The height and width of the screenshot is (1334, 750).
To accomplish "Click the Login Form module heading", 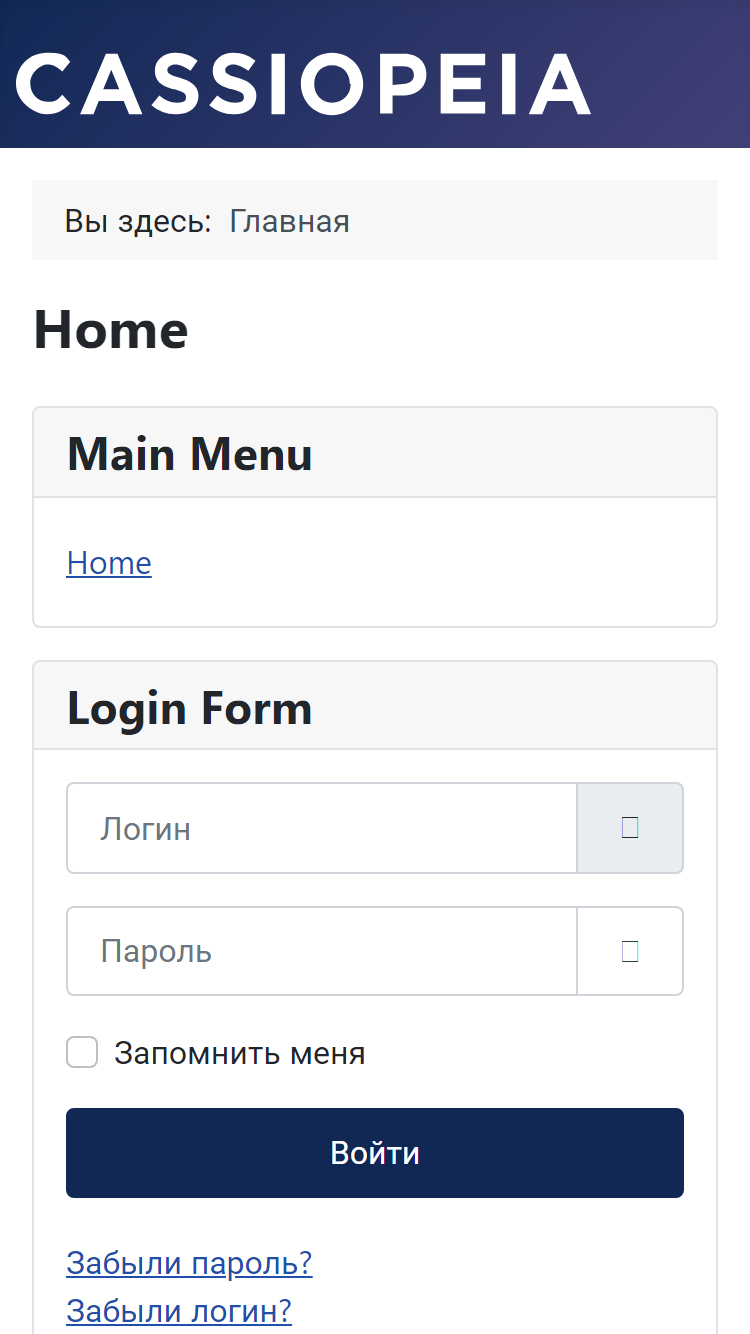I will pos(190,708).
